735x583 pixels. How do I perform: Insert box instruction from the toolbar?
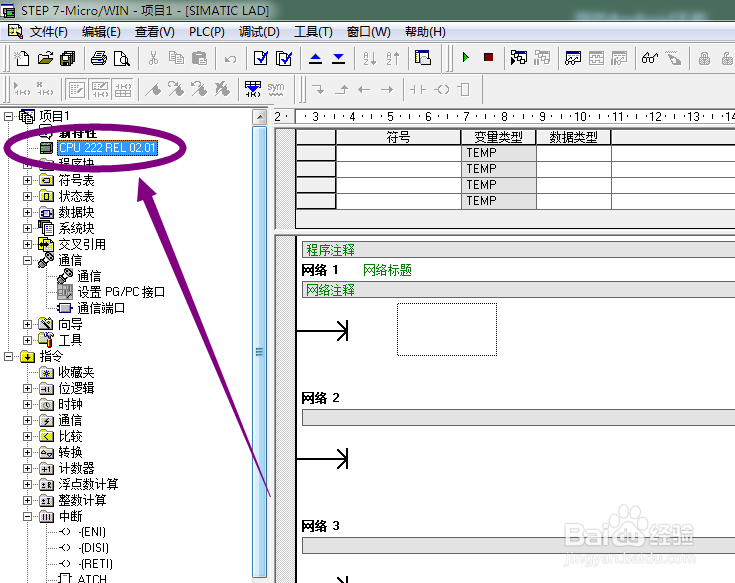point(464,89)
